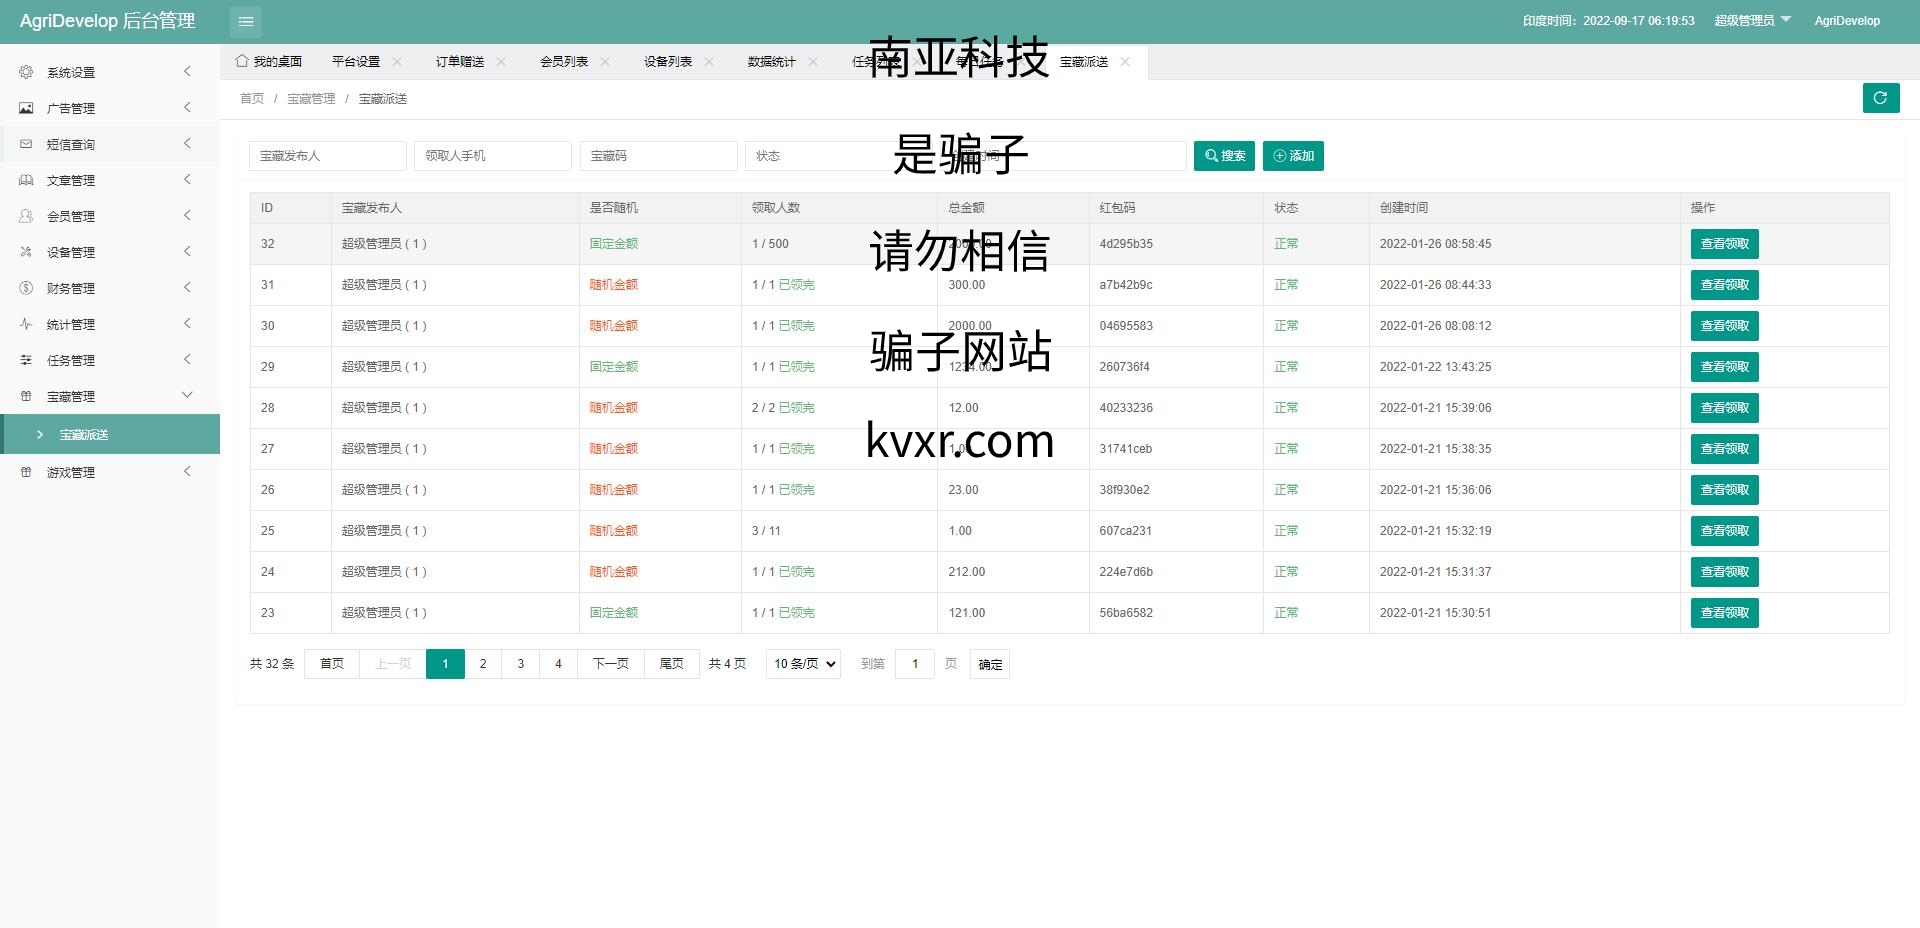
Task: Close the 平台设置 tab
Action: coord(397,62)
